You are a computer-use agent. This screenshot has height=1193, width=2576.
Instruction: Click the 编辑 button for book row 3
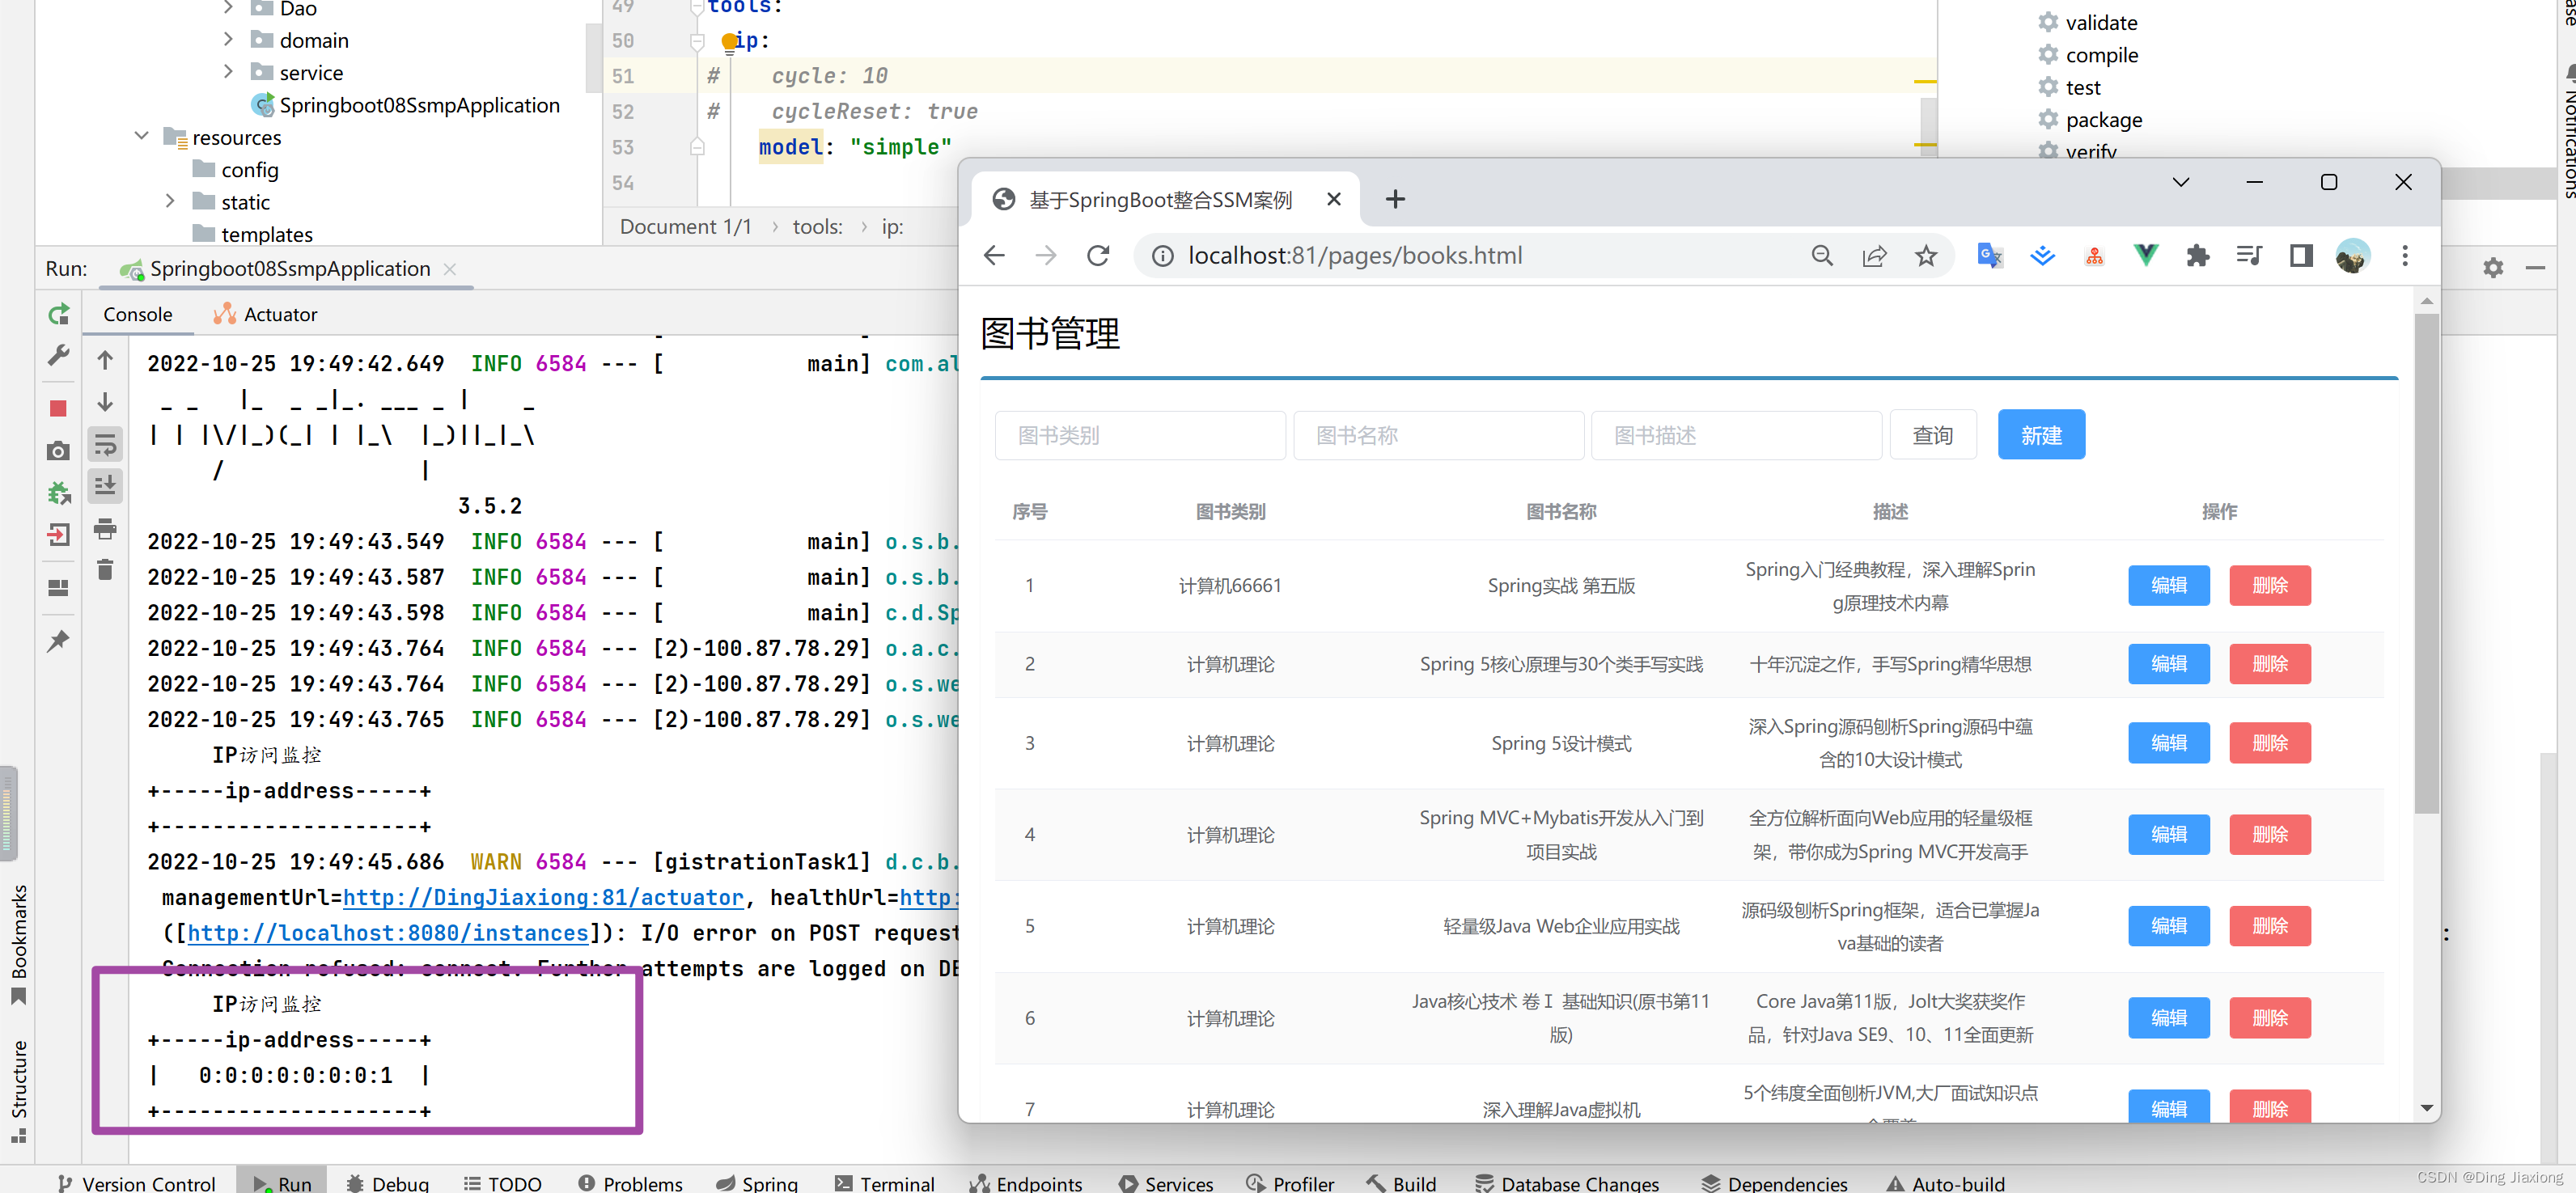pyautogui.click(x=2167, y=742)
